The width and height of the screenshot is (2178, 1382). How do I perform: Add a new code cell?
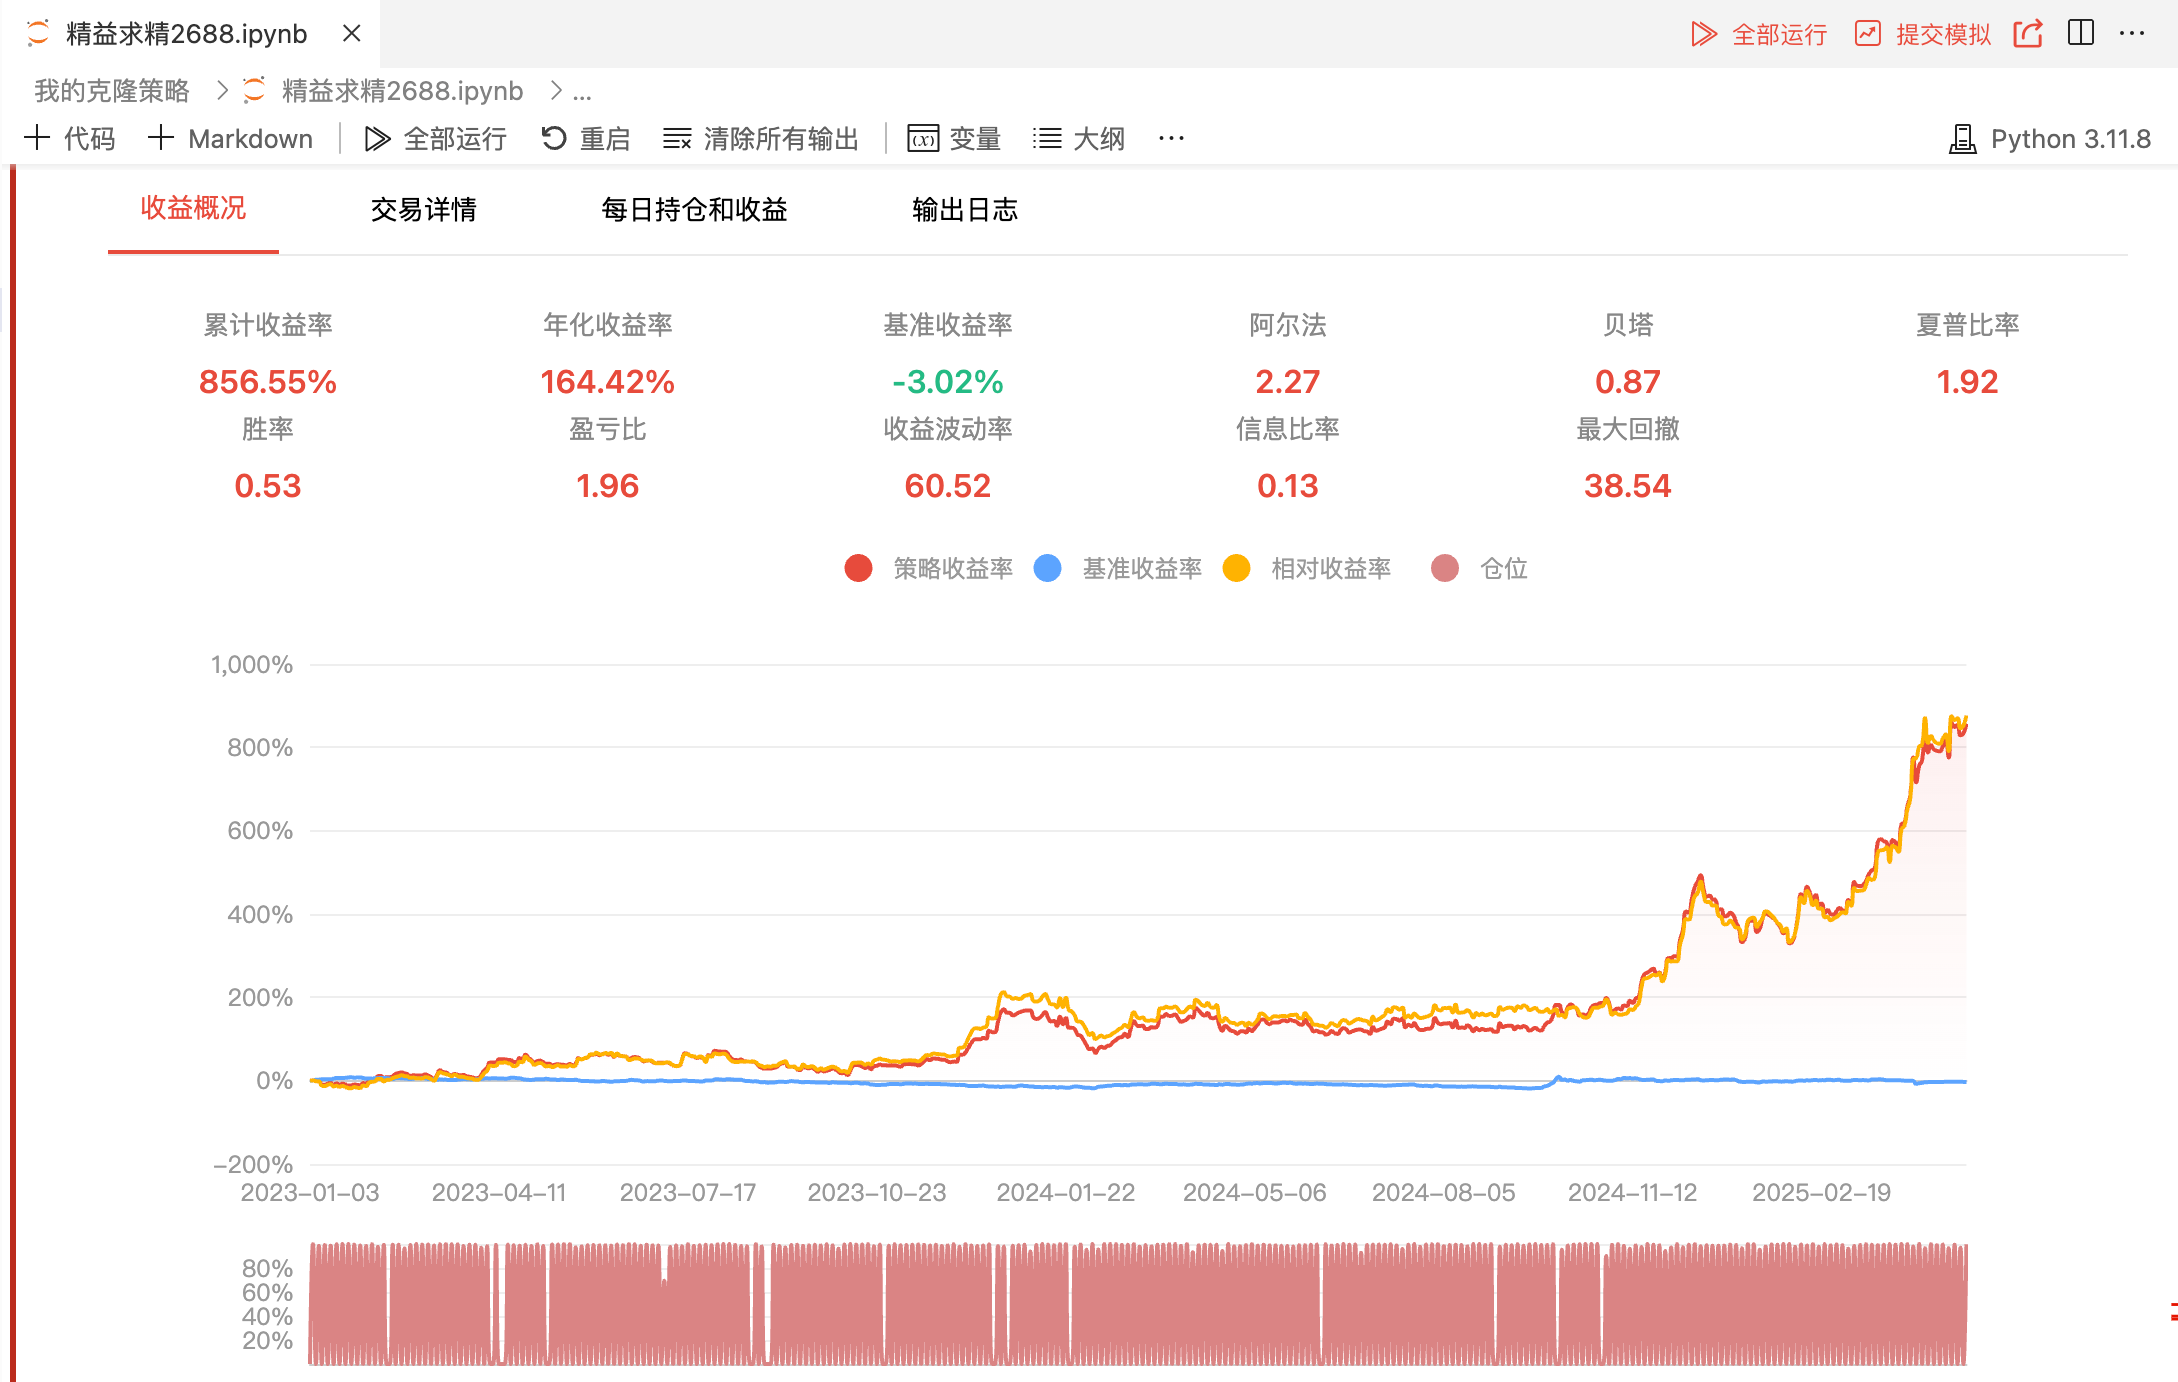pyautogui.click(x=70, y=139)
